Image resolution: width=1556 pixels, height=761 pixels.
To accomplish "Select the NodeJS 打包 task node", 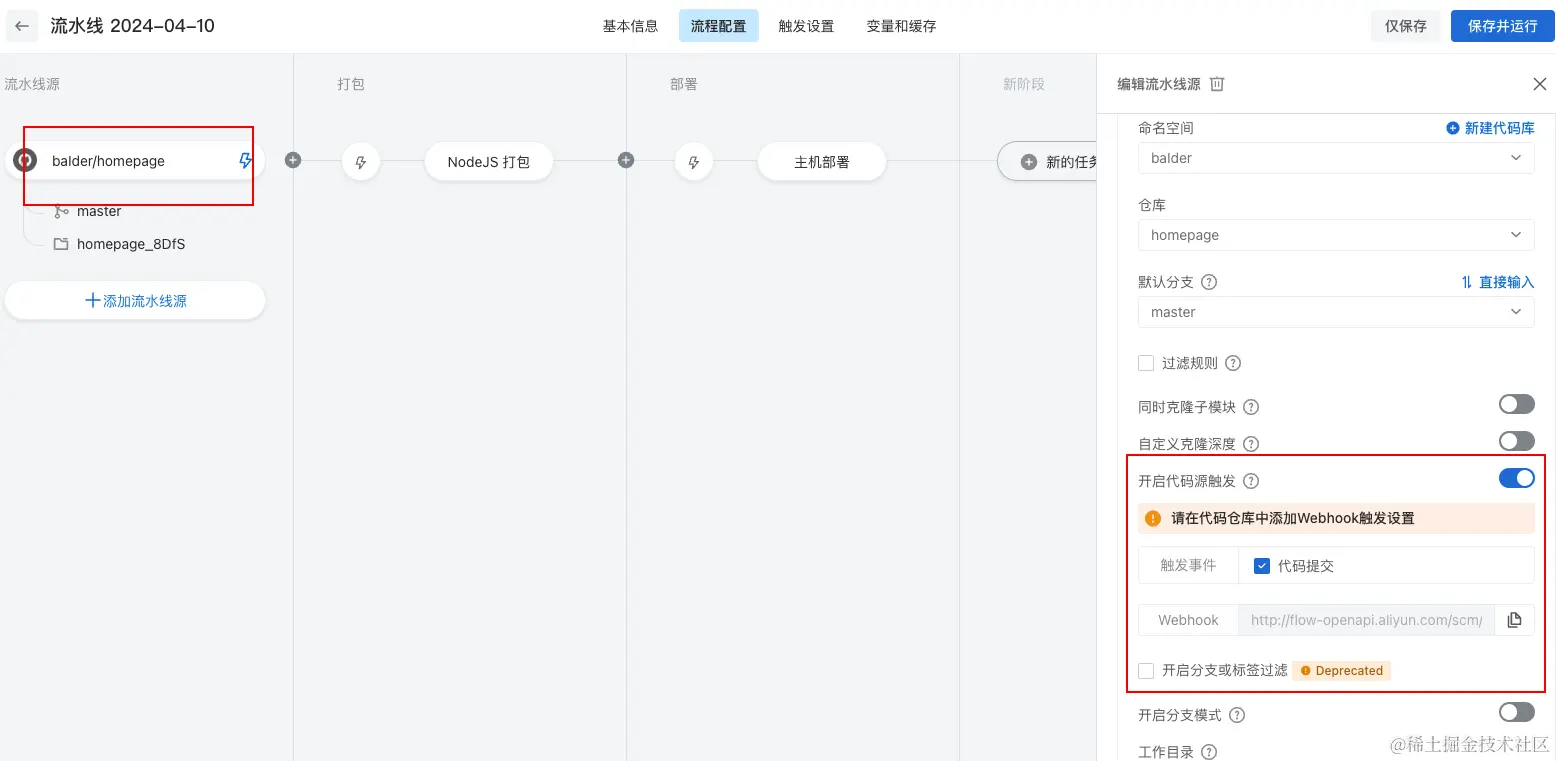I will [488, 161].
